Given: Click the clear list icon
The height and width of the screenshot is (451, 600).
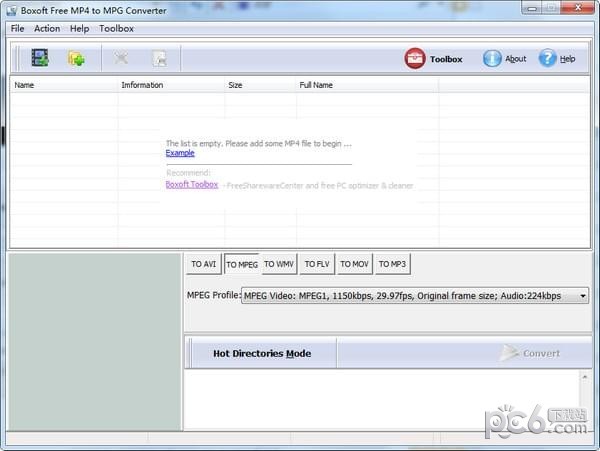Looking at the screenshot, I should [x=160, y=59].
